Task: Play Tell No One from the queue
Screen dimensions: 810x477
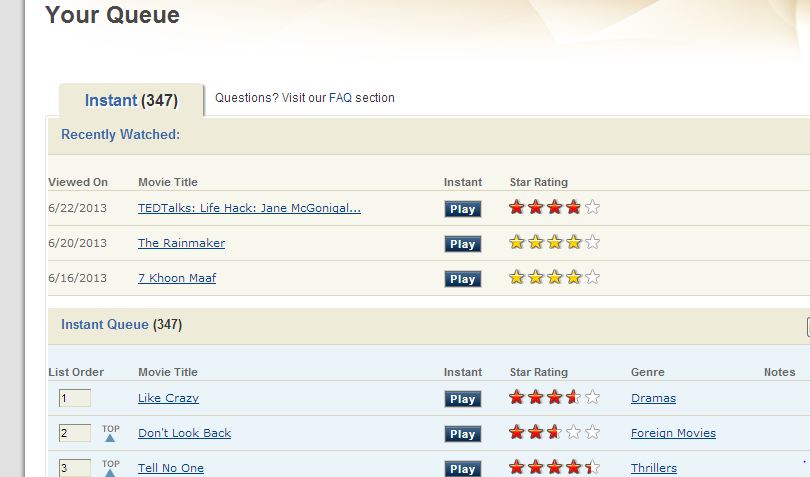Action: [463, 469]
